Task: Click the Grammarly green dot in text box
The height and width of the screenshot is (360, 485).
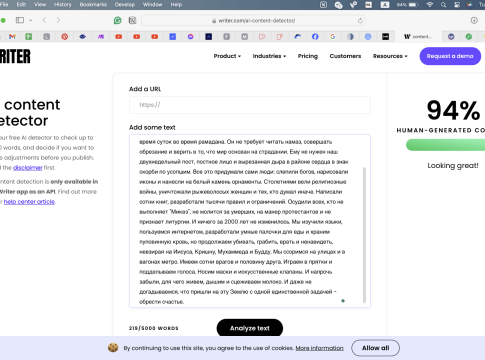Action: pyautogui.click(x=343, y=301)
